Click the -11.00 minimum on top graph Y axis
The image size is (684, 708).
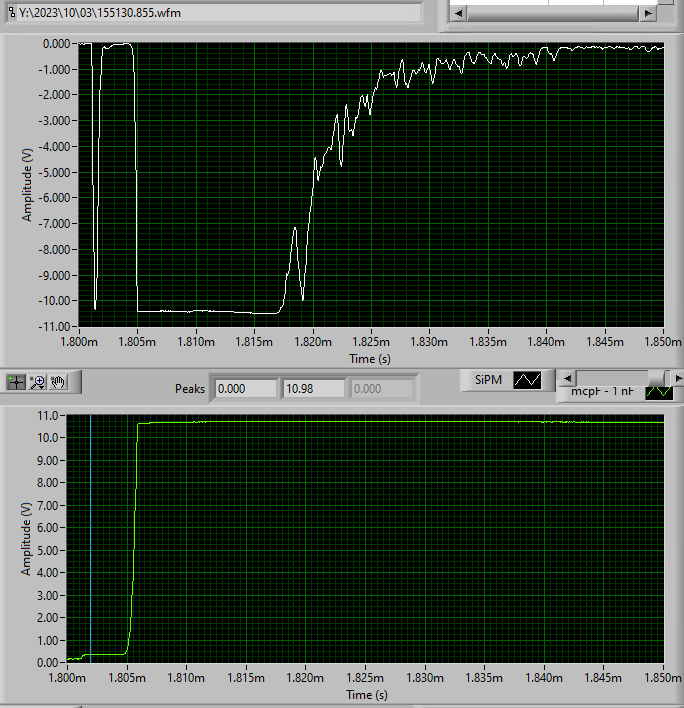(54, 326)
